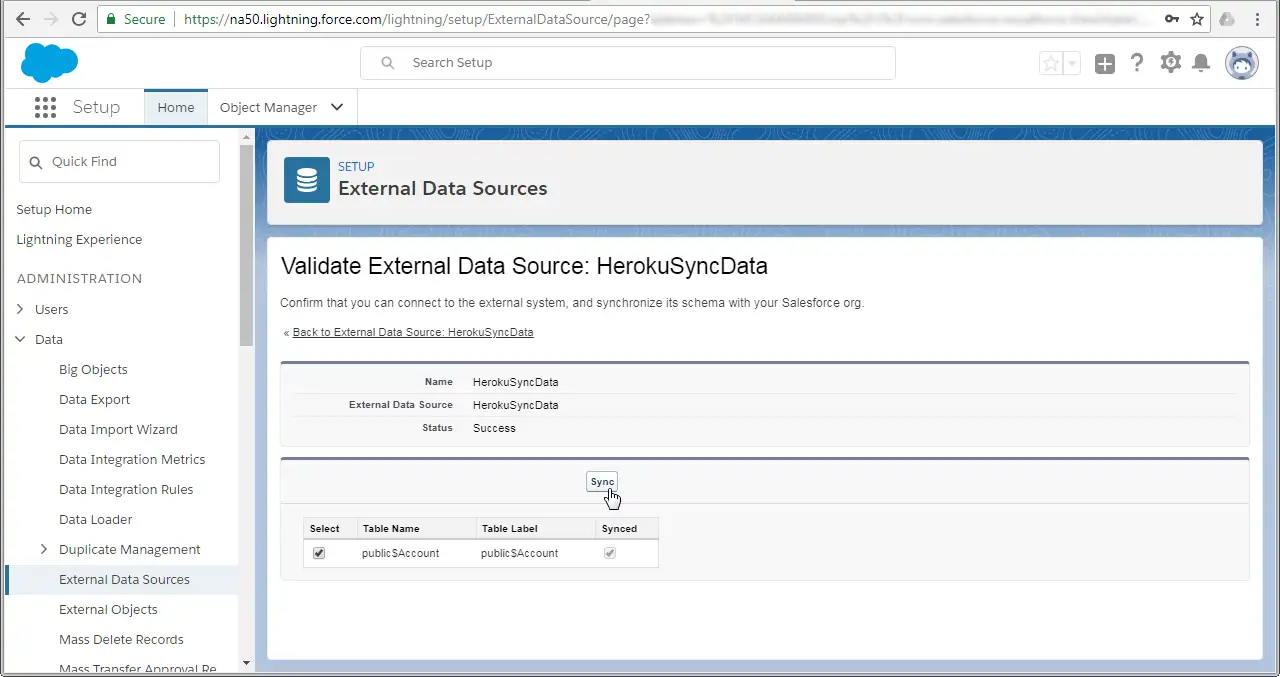This screenshot has height=677, width=1280.
Task: Collapse the Data tree section
Action: coord(21,339)
